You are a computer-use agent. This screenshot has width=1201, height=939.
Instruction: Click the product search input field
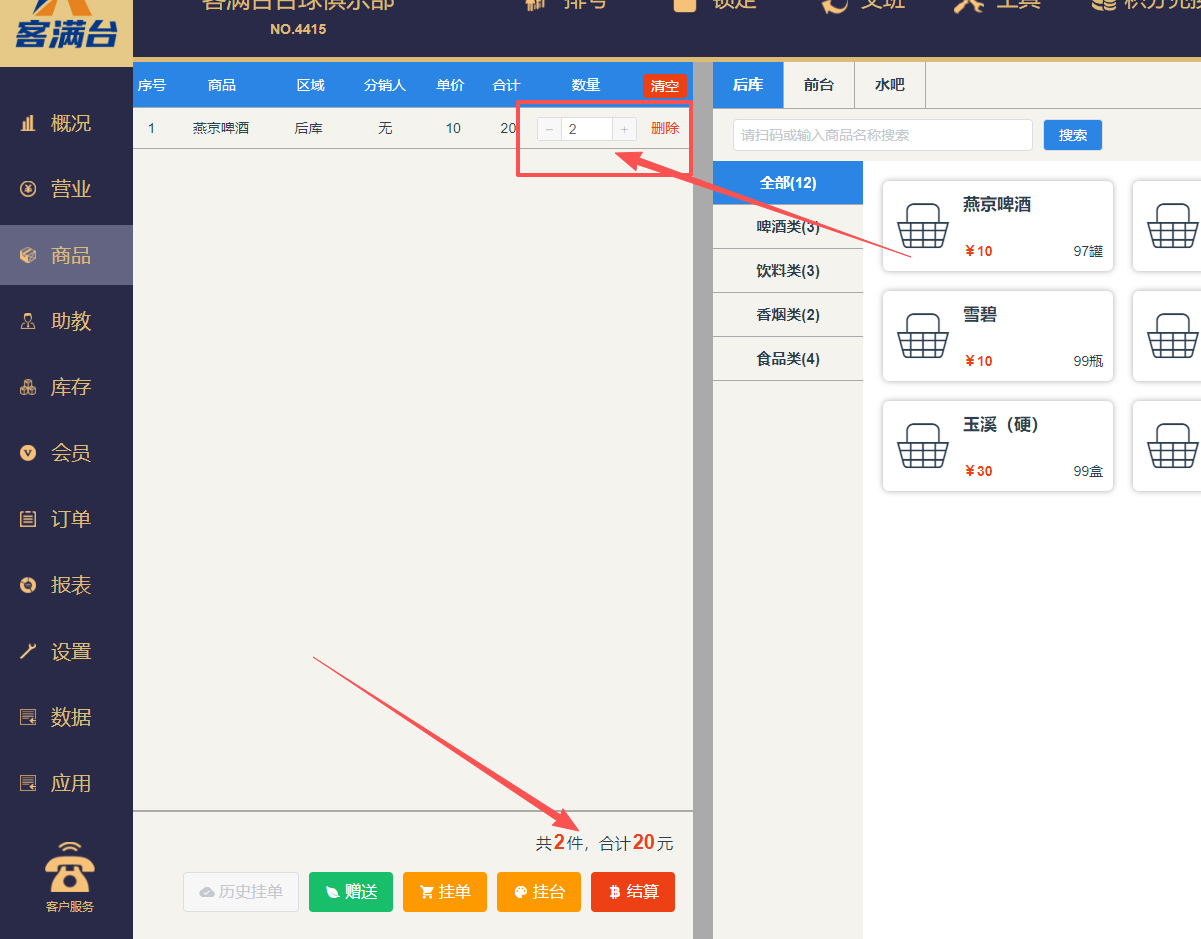coord(882,135)
